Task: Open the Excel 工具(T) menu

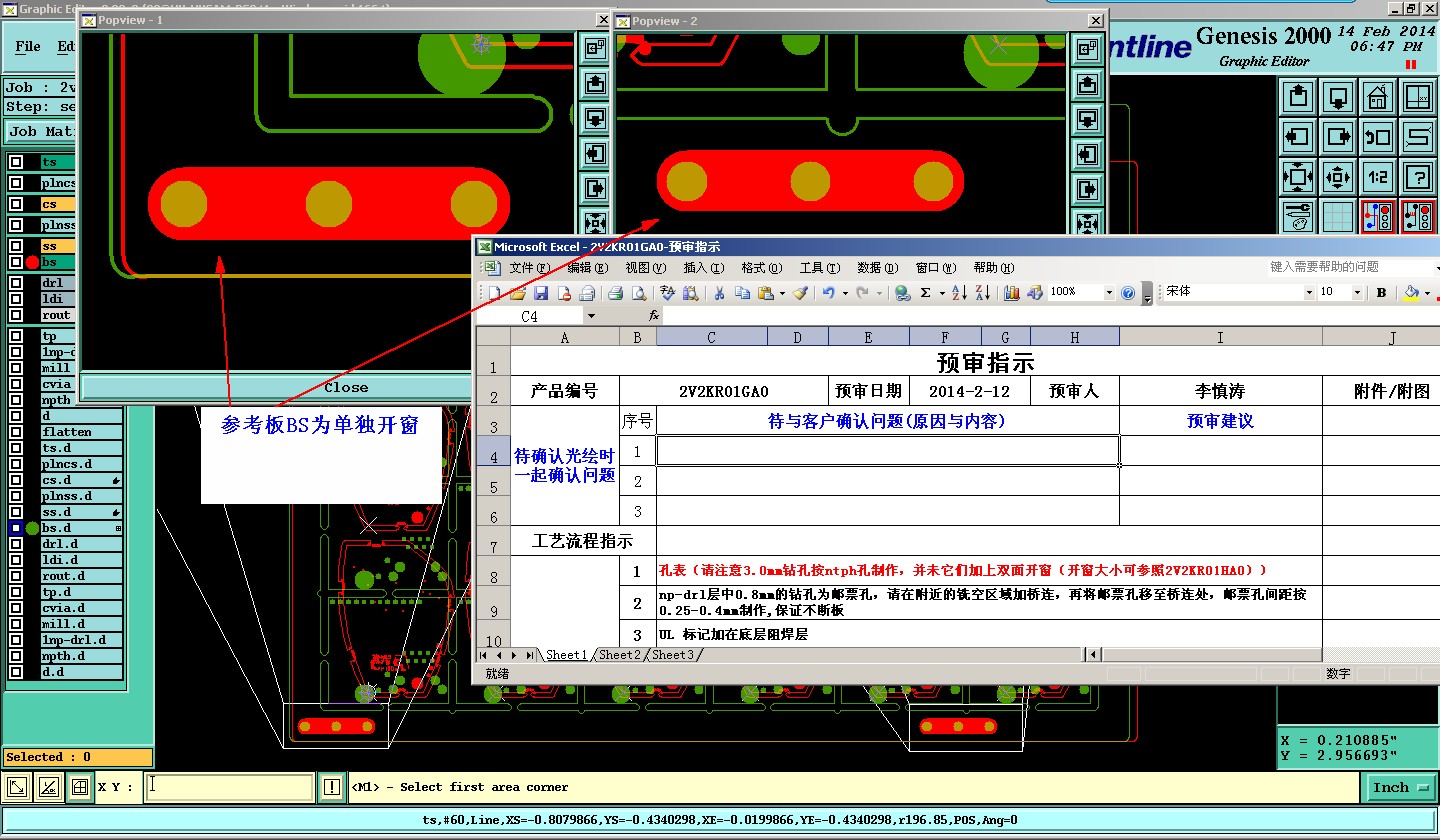Action: pyautogui.click(x=820, y=268)
